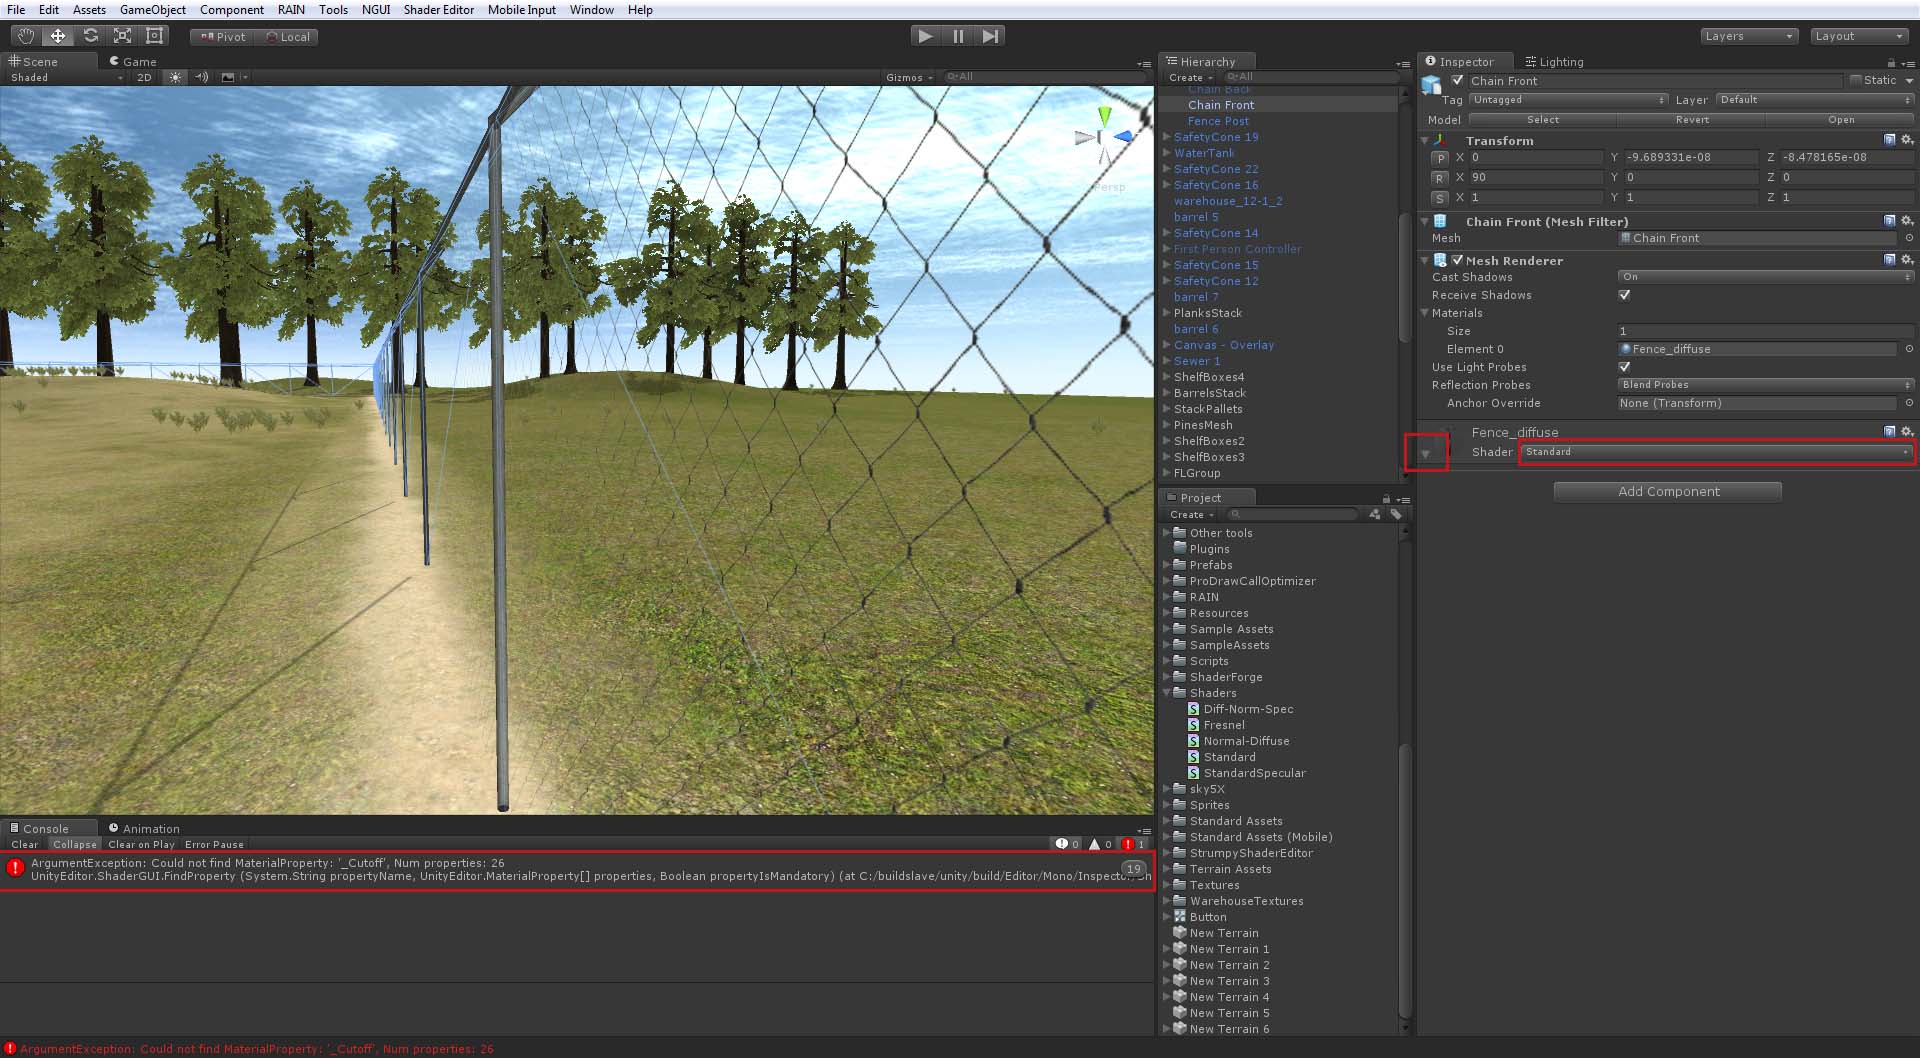Collapse the Materials foldout
1920x1058 pixels.
[x=1425, y=313]
